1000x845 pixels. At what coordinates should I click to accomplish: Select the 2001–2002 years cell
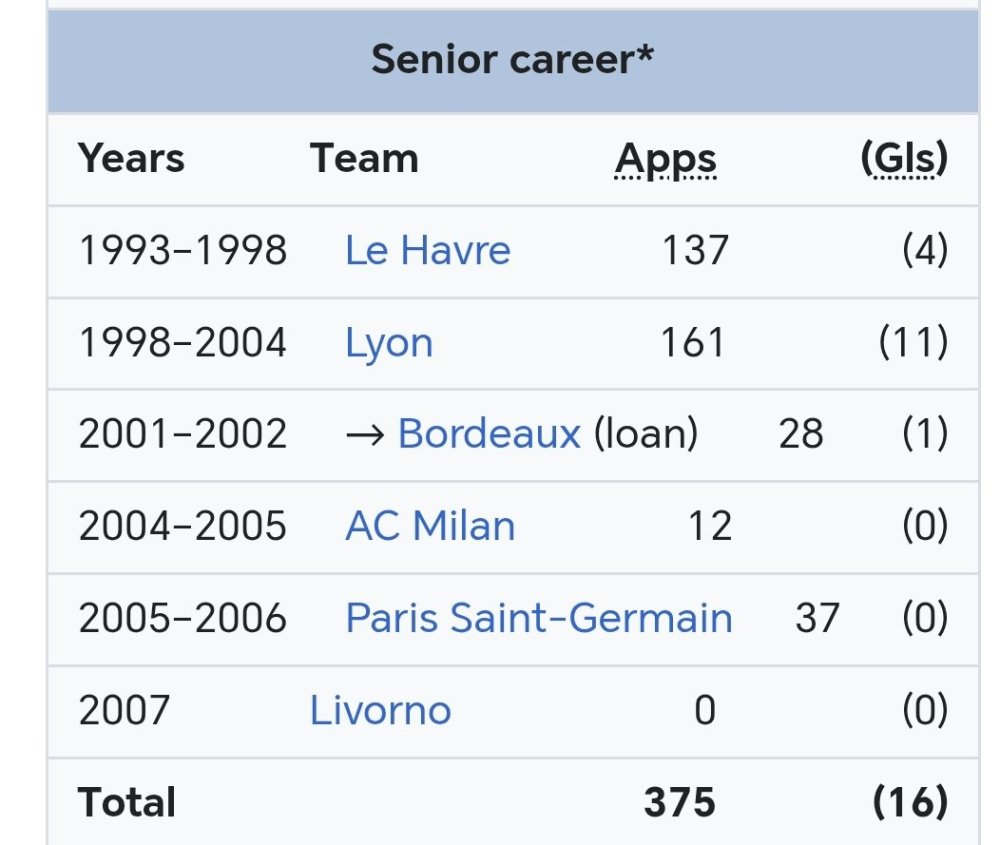pos(182,434)
